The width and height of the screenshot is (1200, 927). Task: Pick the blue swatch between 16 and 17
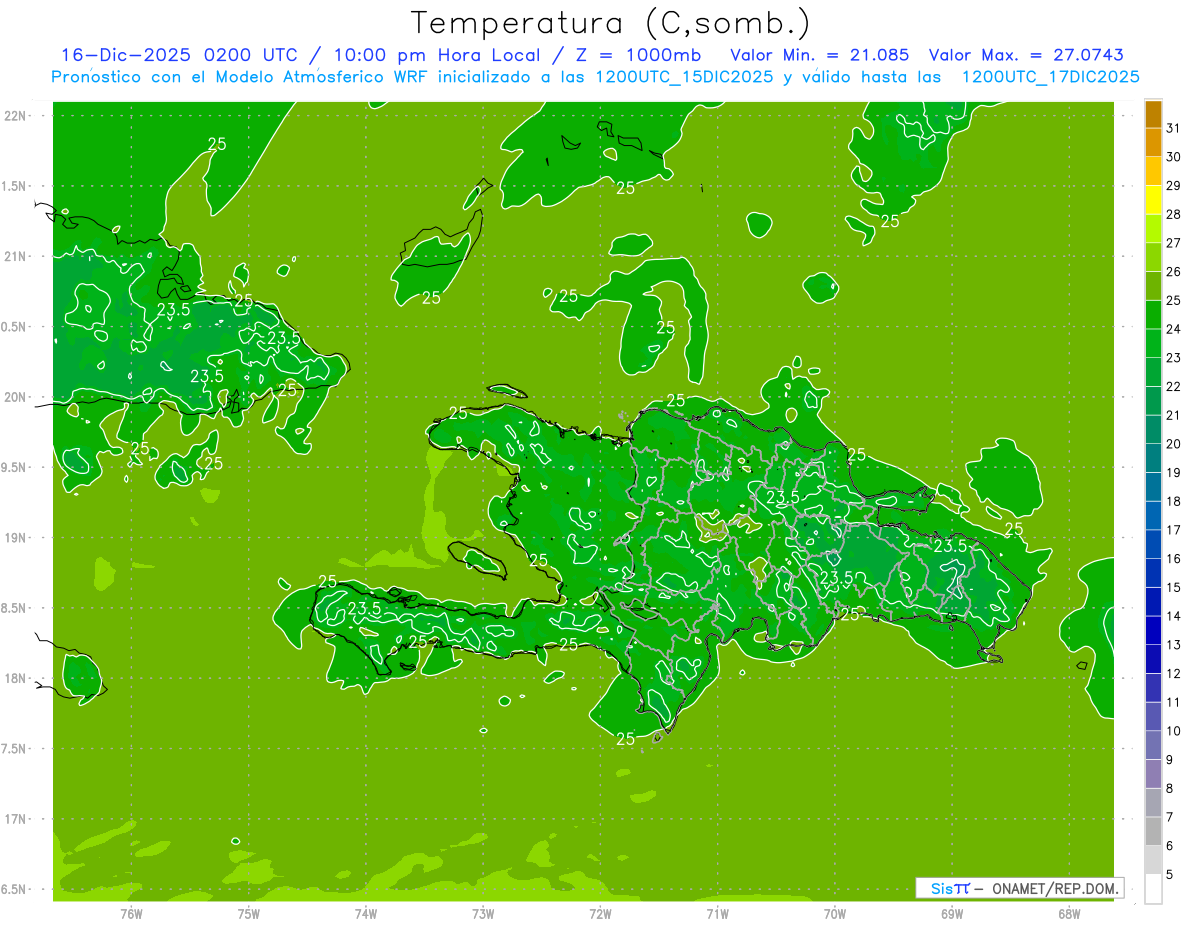click(1154, 544)
